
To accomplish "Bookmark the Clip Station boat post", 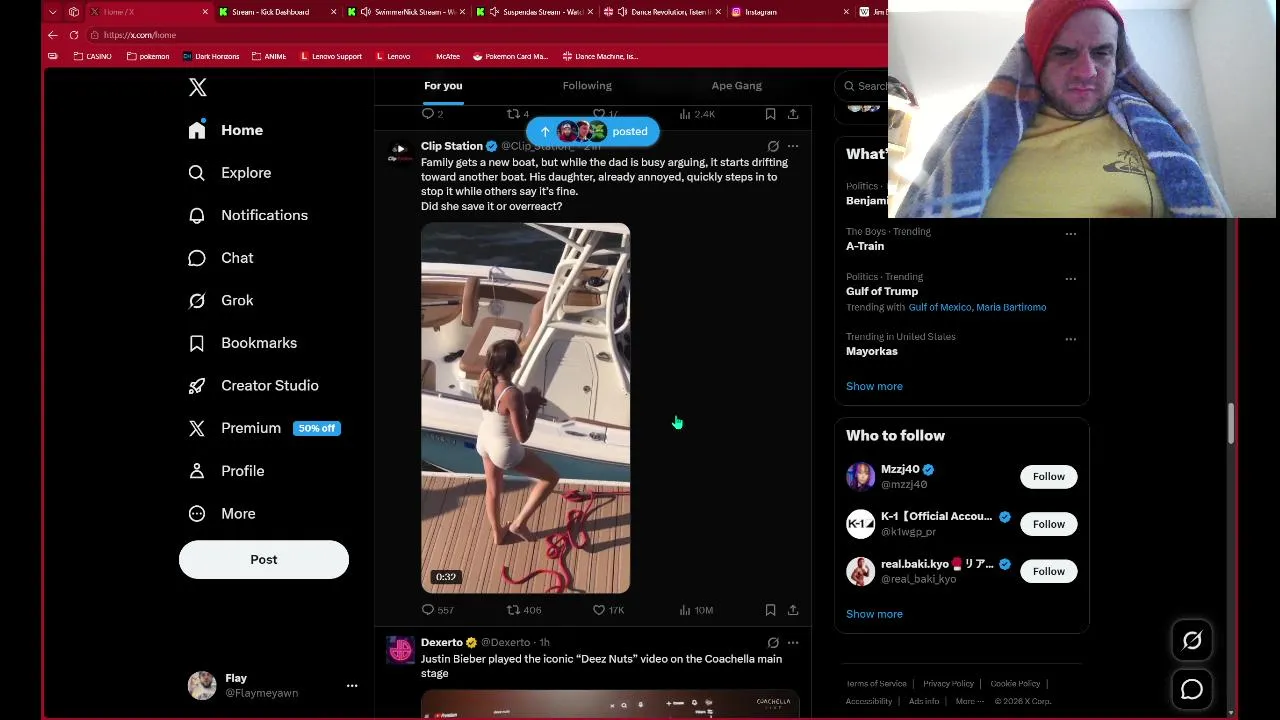I will point(770,610).
